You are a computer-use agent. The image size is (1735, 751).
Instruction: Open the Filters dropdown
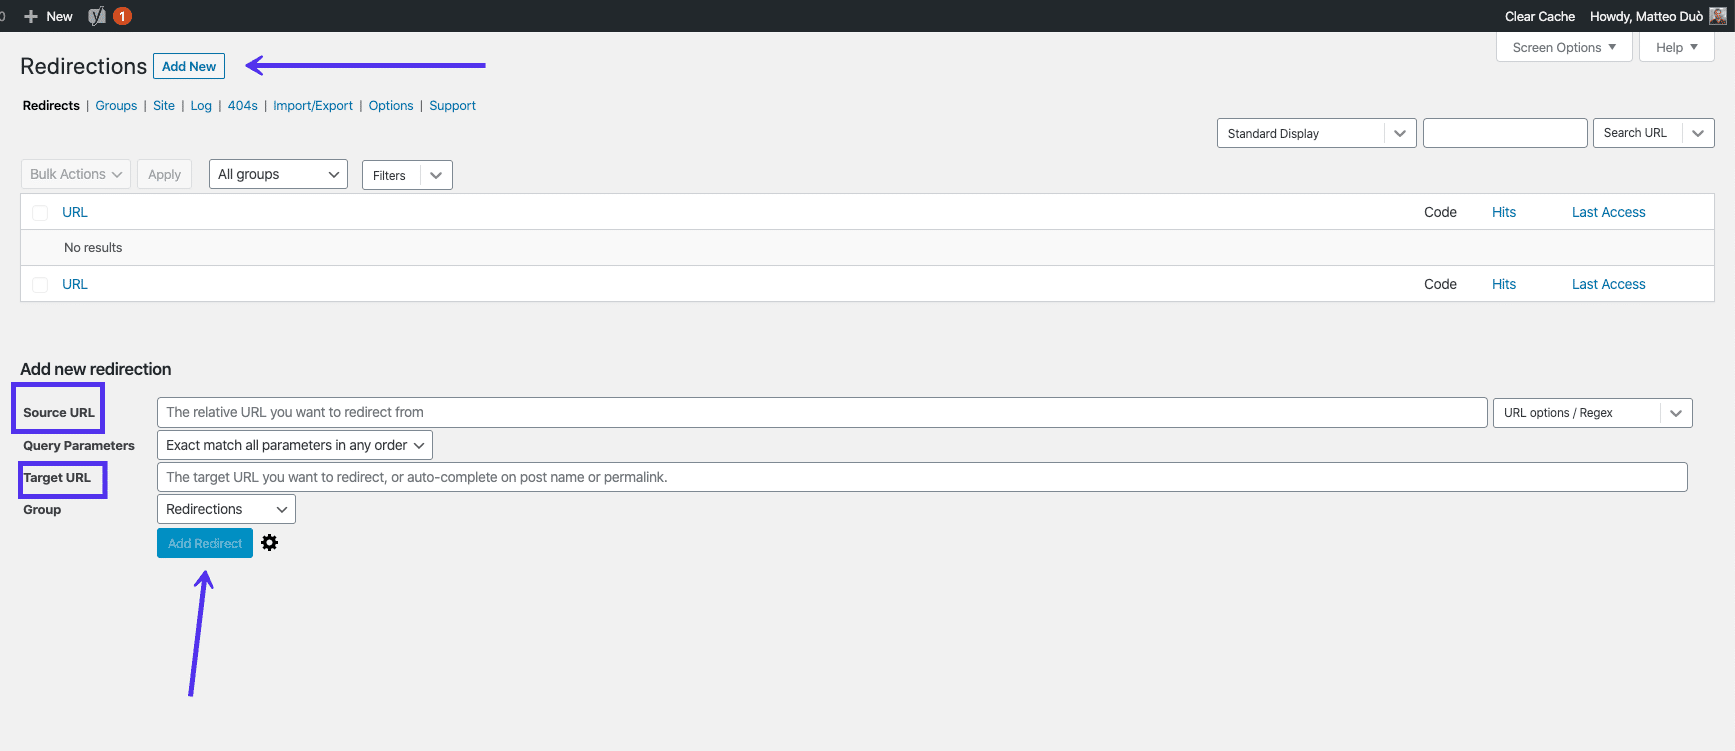click(407, 175)
